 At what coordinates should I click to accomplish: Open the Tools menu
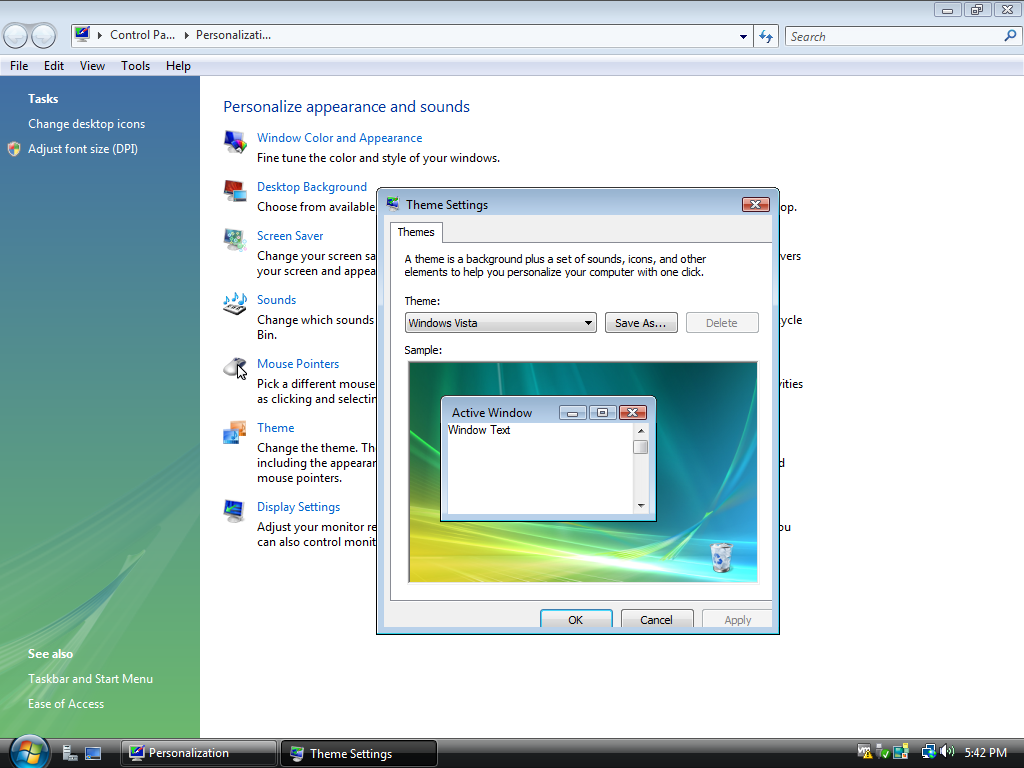pyautogui.click(x=135, y=66)
